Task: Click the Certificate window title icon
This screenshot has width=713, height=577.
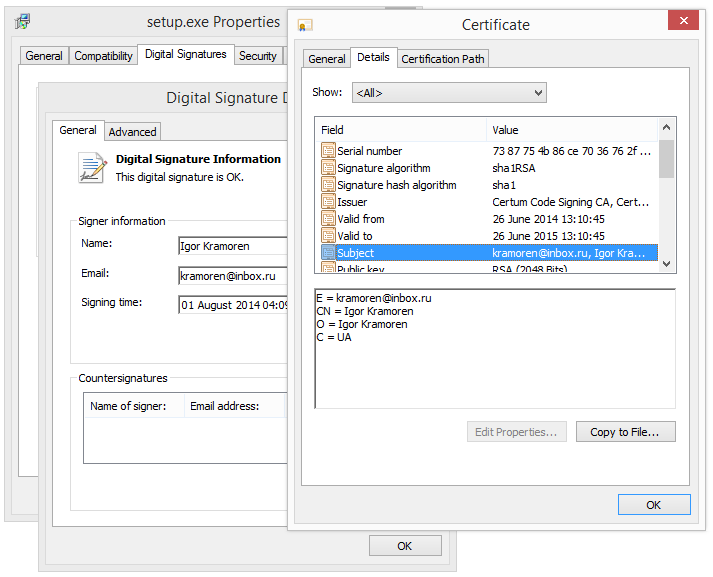Action: tap(305, 25)
